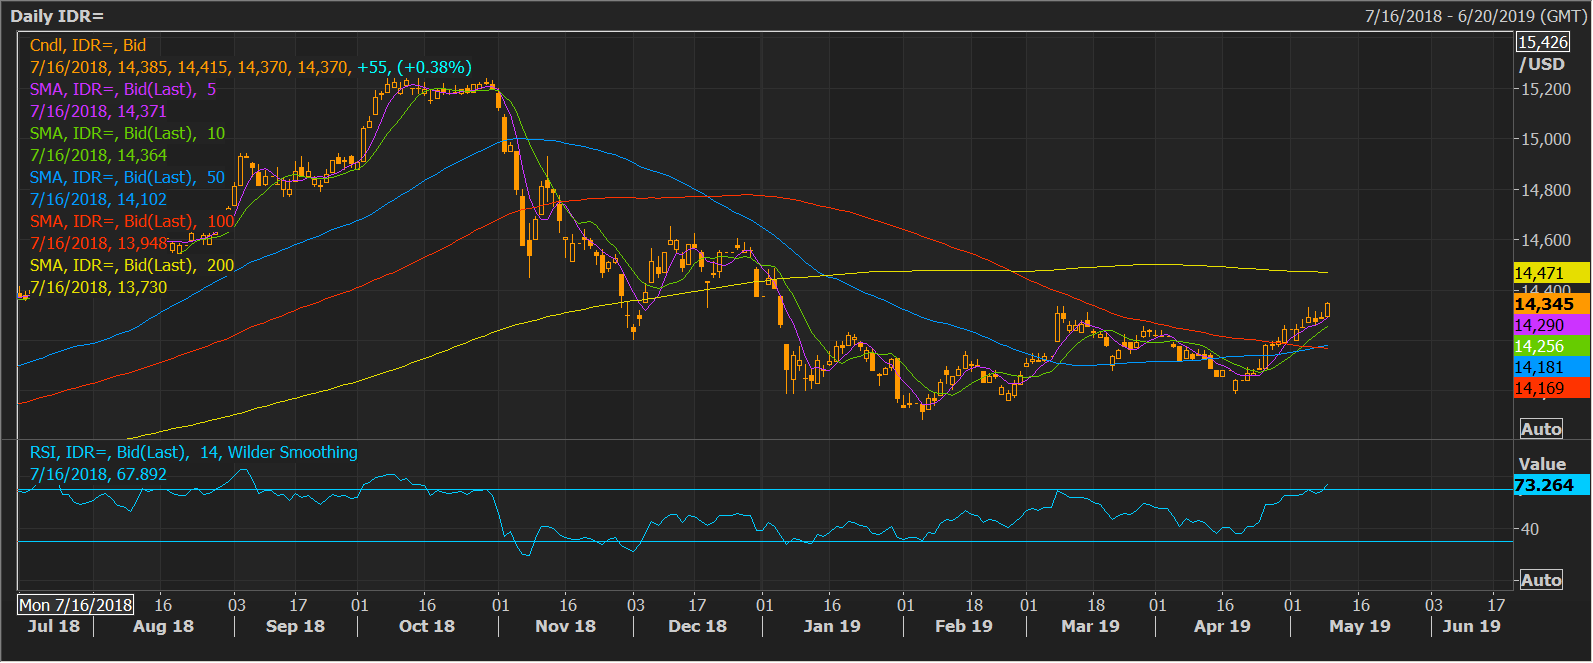
Task: Click the /USD axis unit label
Action: coord(1542,64)
